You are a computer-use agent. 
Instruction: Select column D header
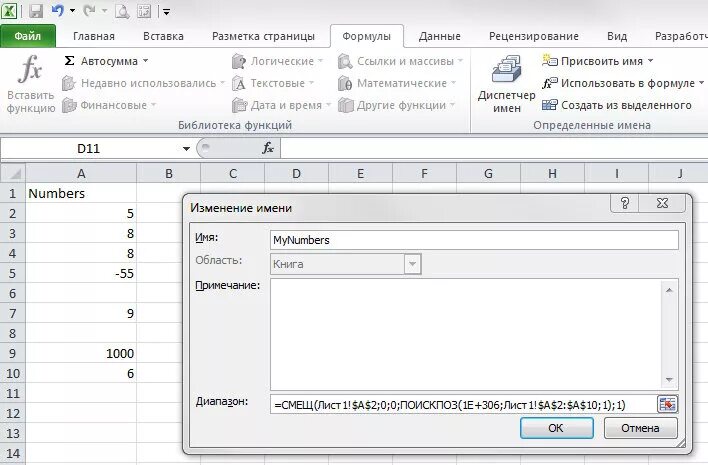click(x=296, y=173)
